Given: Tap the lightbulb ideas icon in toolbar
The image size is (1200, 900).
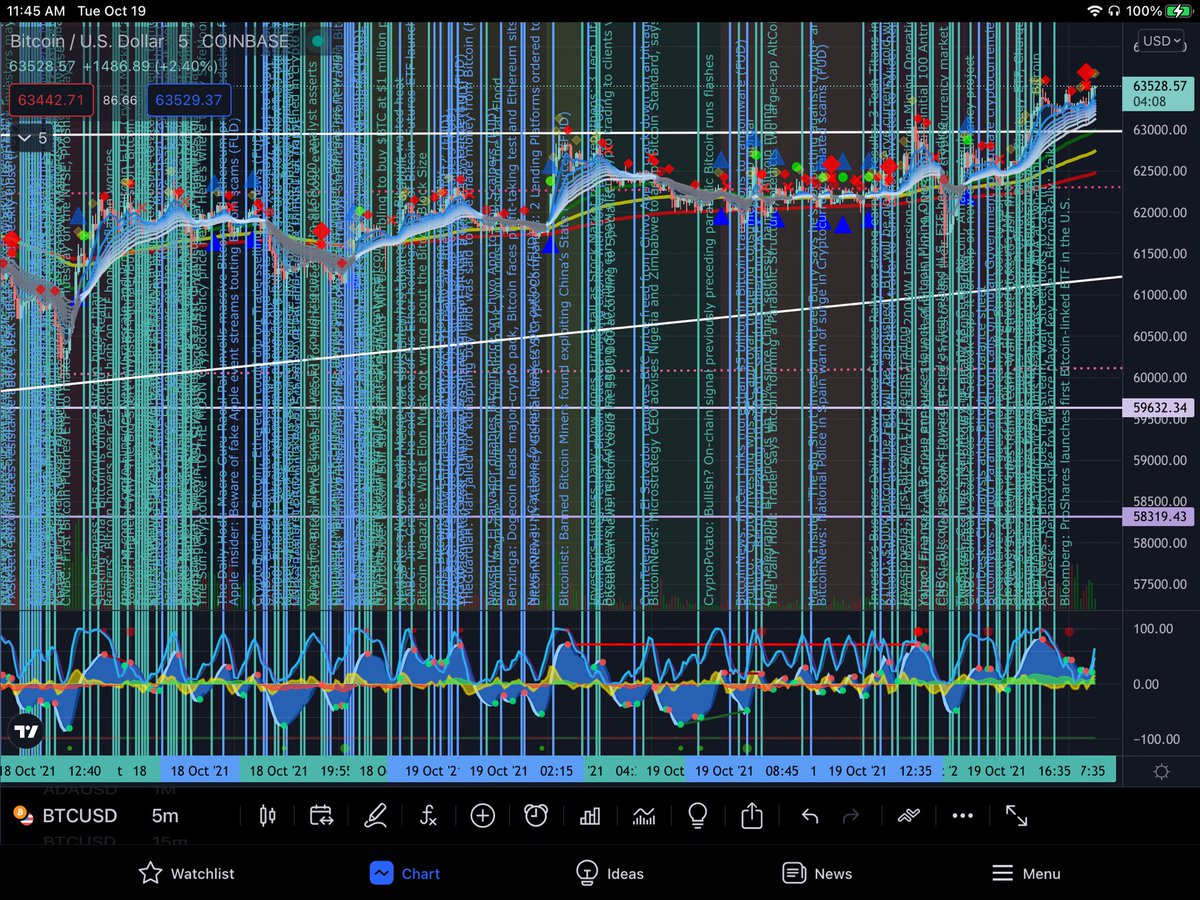Looking at the screenshot, I should click(698, 816).
